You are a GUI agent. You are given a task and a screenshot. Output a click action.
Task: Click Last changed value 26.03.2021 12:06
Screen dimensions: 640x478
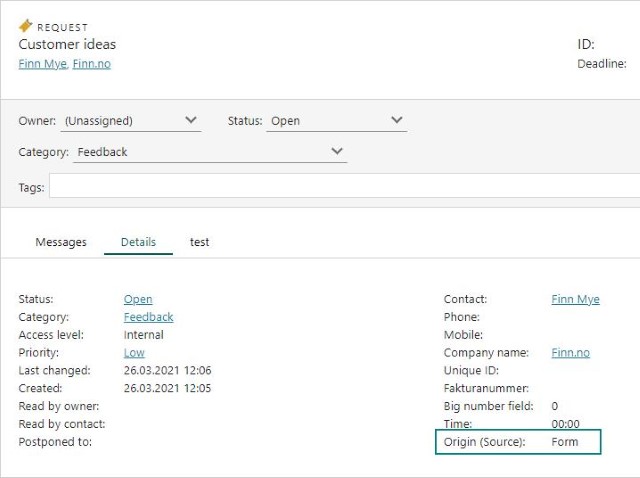tap(168, 370)
